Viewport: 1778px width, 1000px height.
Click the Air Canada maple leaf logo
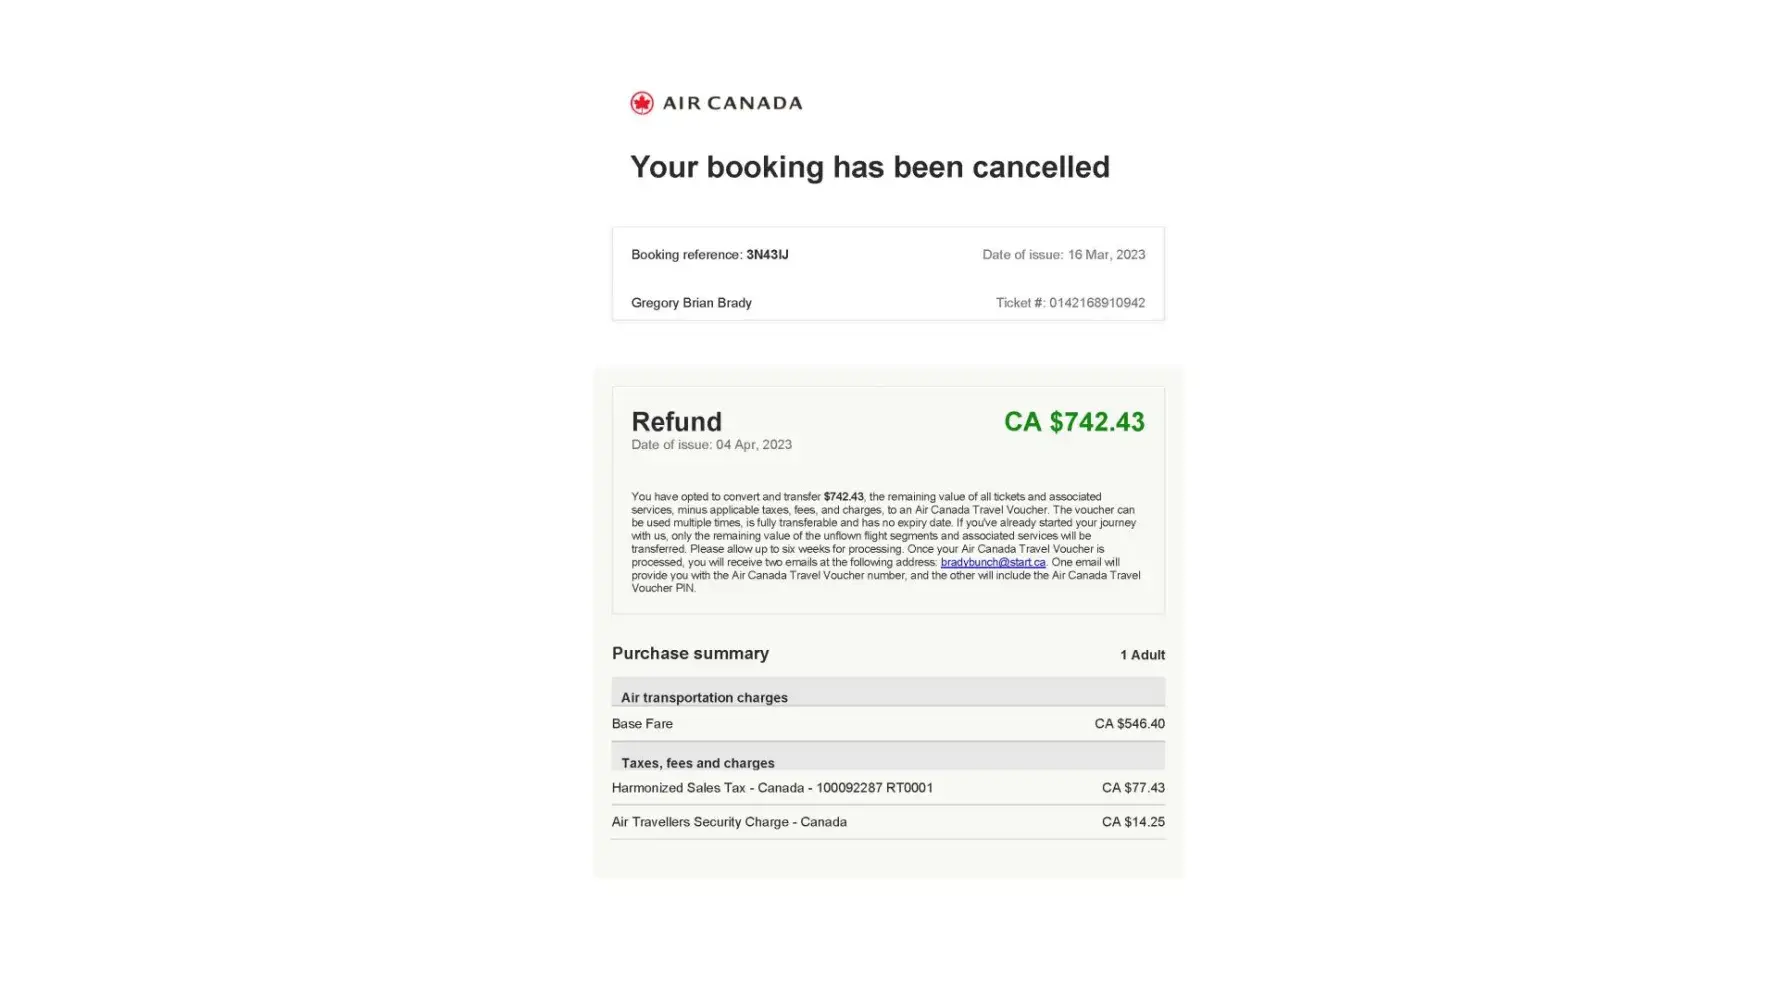[642, 103]
